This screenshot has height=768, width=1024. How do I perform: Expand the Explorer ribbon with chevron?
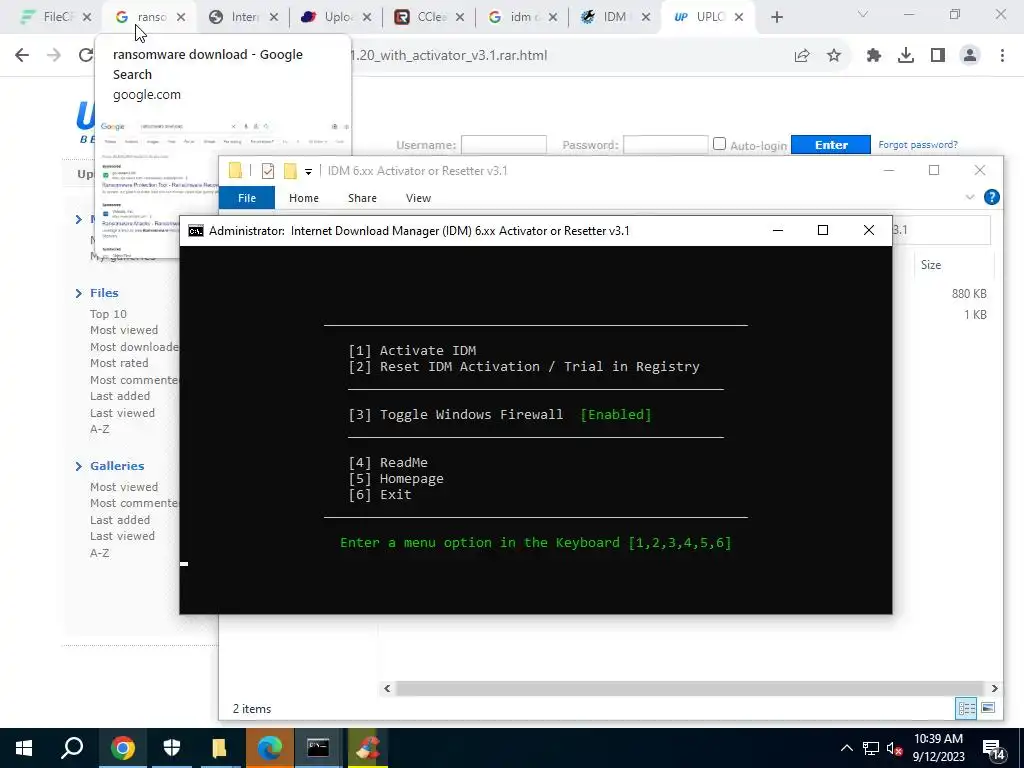(x=970, y=197)
